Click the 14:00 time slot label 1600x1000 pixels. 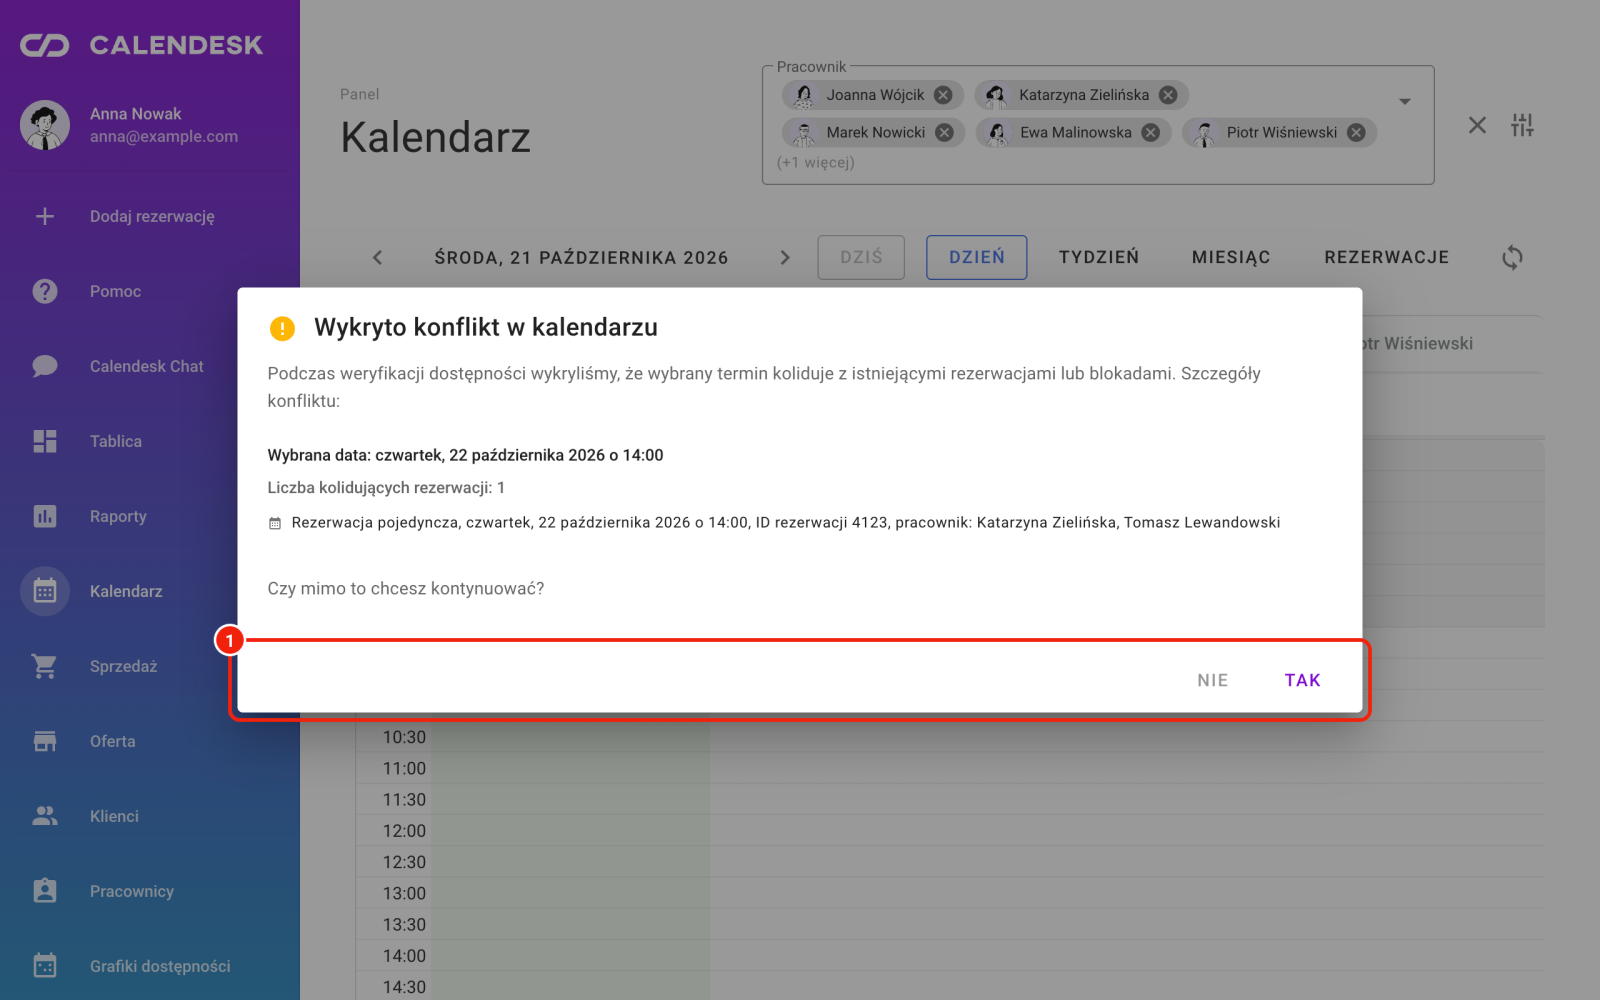(404, 956)
